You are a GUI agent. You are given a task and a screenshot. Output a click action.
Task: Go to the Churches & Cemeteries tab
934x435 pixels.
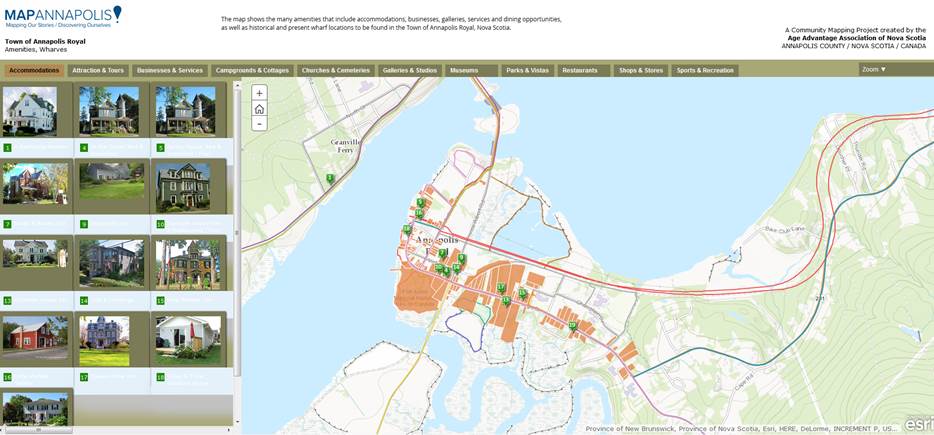click(336, 71)
